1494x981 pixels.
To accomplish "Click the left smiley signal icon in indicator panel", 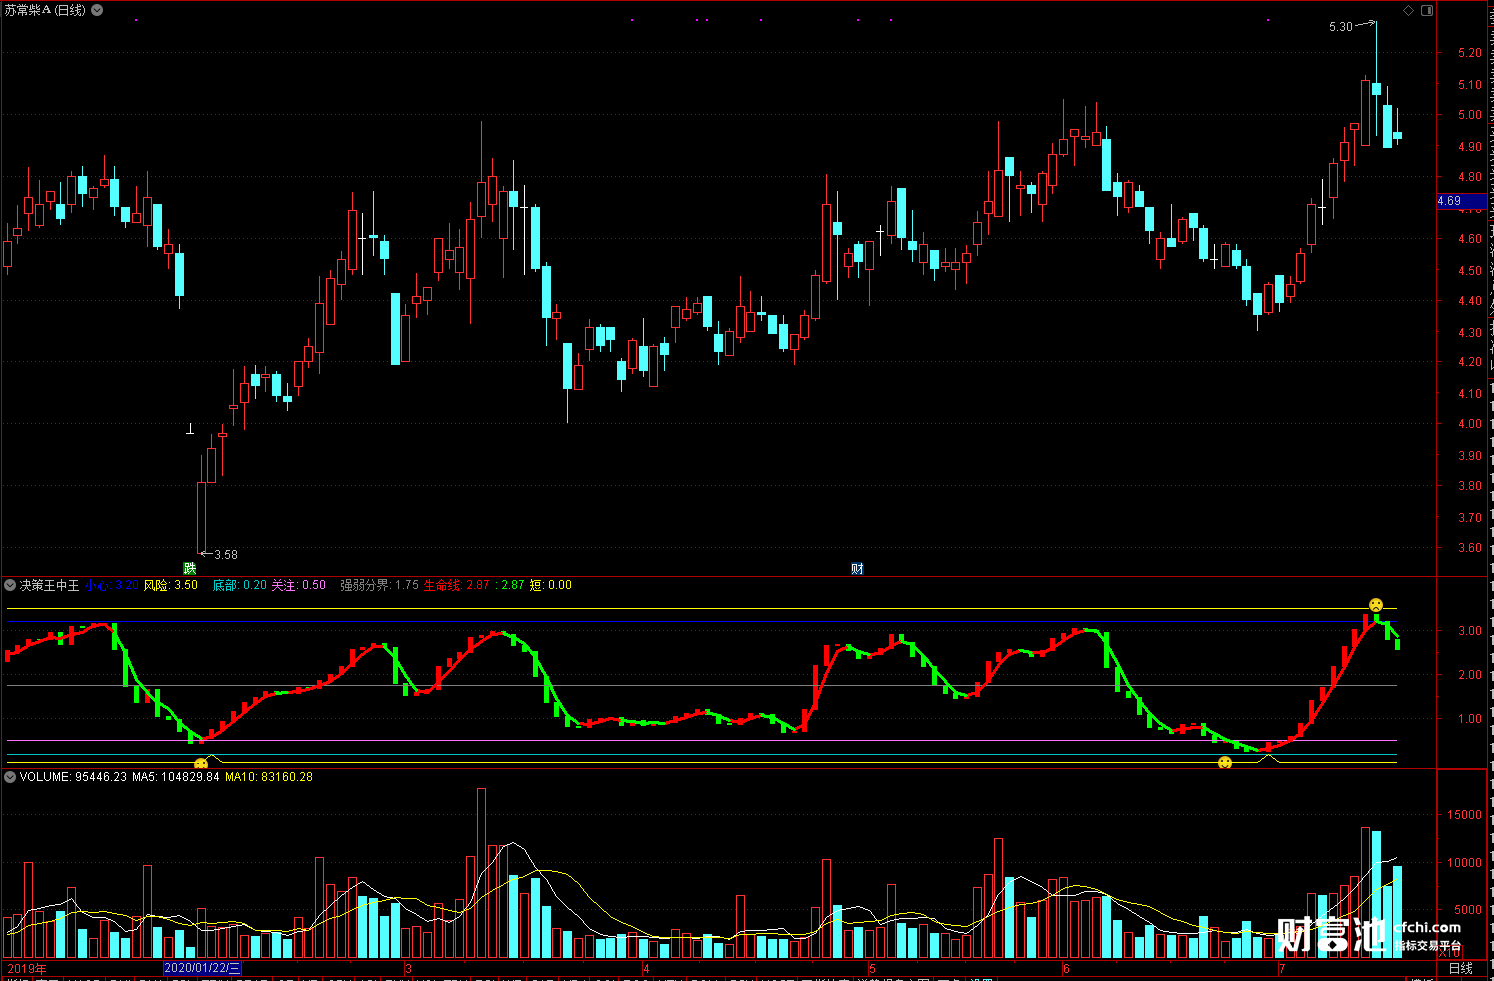I will pos(201,764).
